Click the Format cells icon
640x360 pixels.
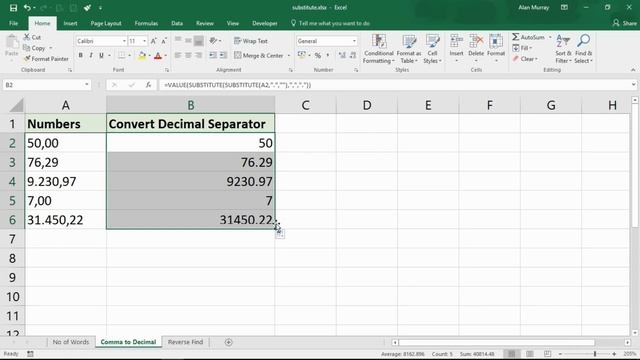coord(496,42)
